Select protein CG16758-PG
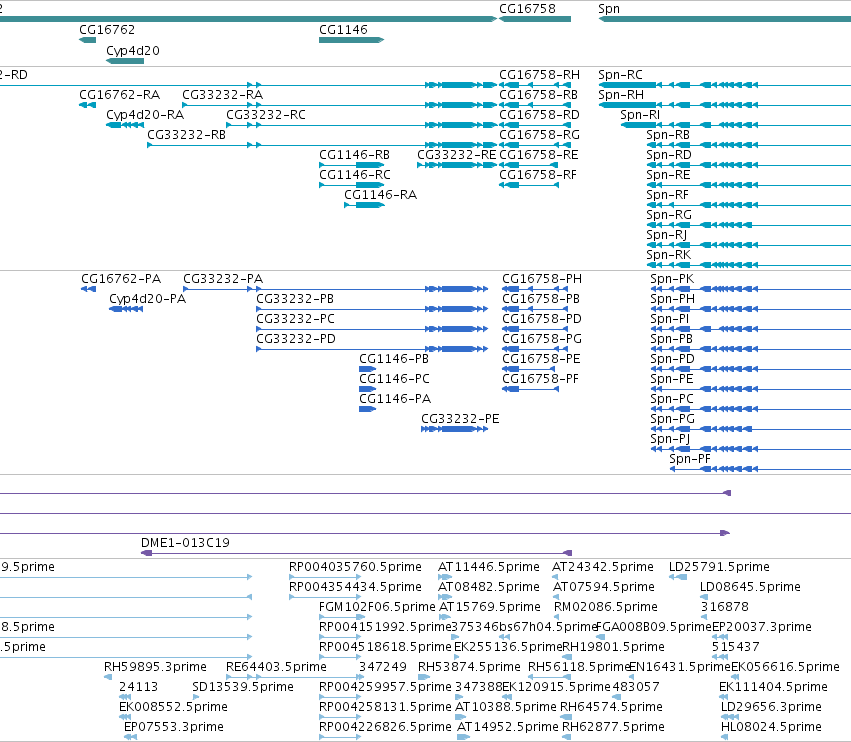This screenshot has height=742, width=851. (542, 339)
